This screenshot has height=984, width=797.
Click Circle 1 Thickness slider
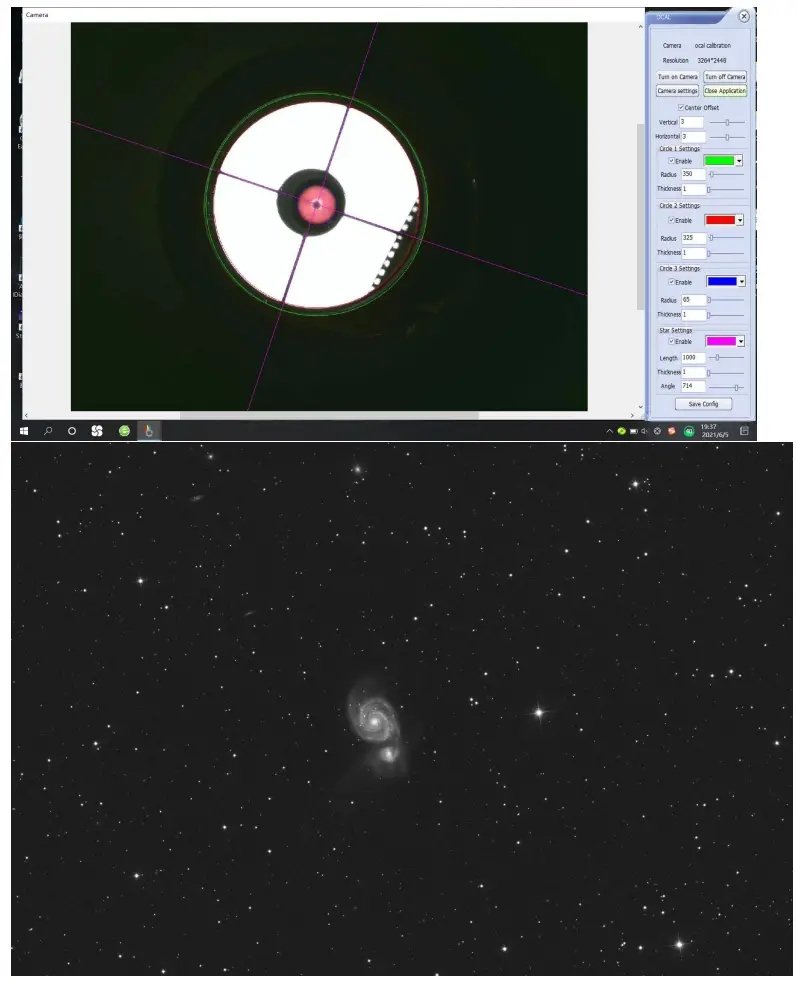click(x=725, y=189)
